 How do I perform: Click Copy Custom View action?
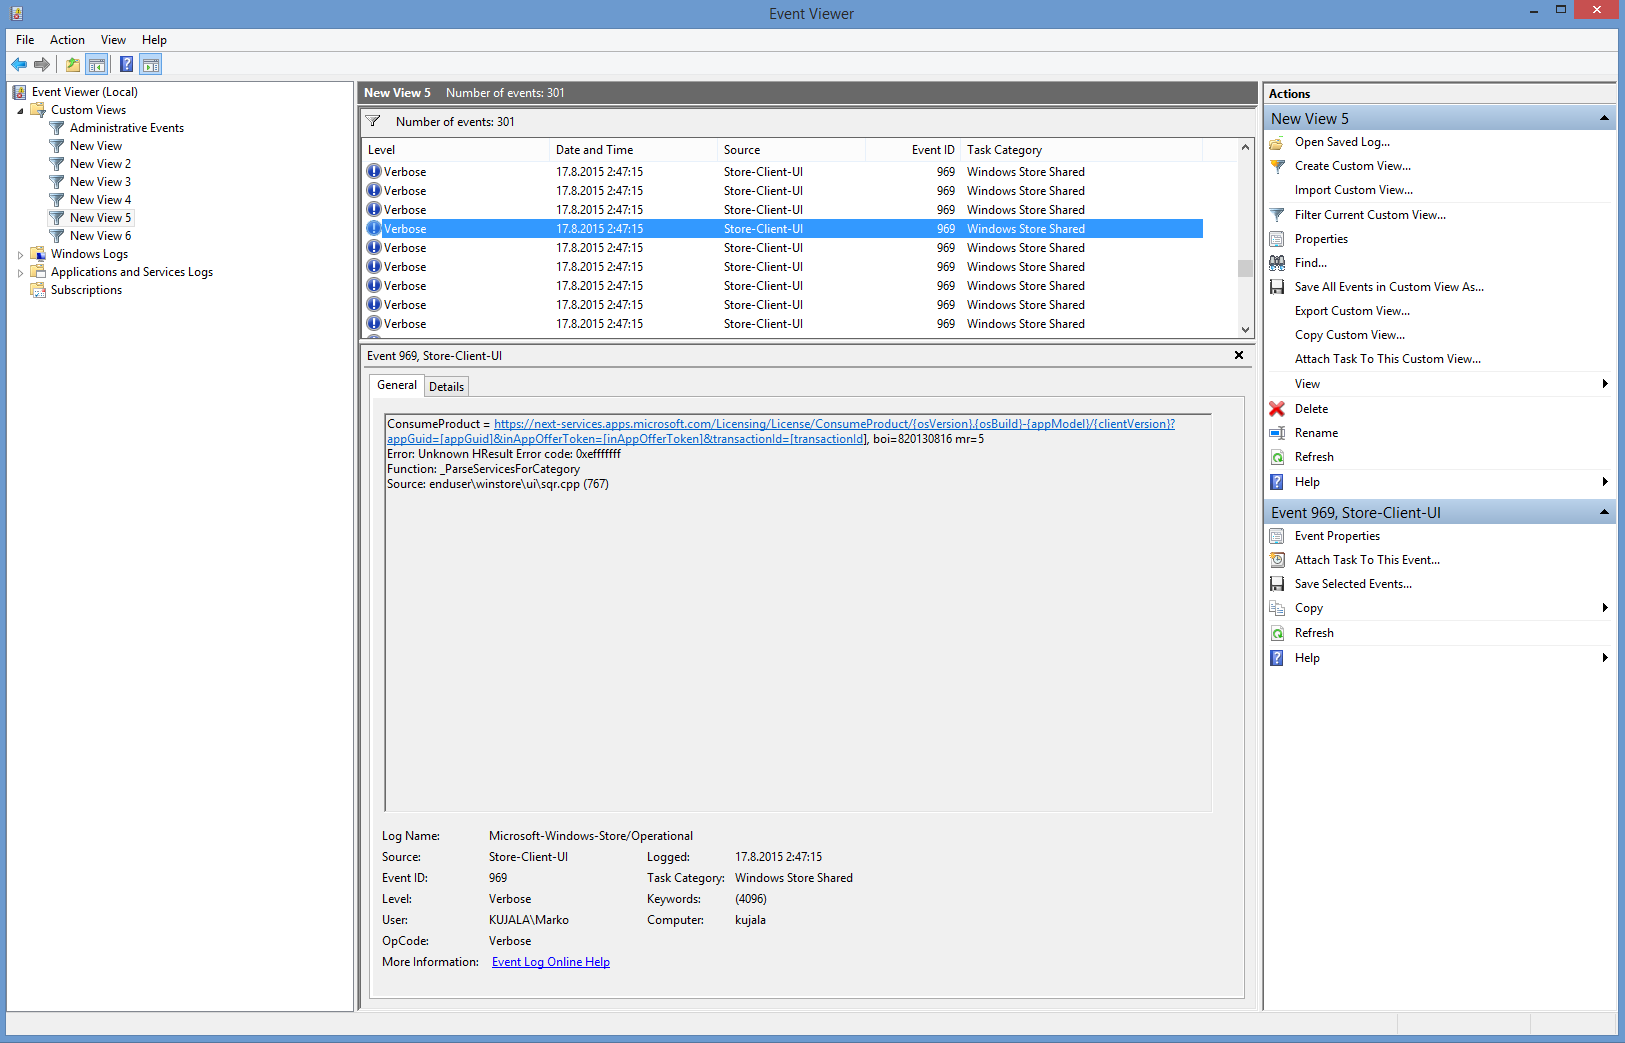coord(1350,335)
